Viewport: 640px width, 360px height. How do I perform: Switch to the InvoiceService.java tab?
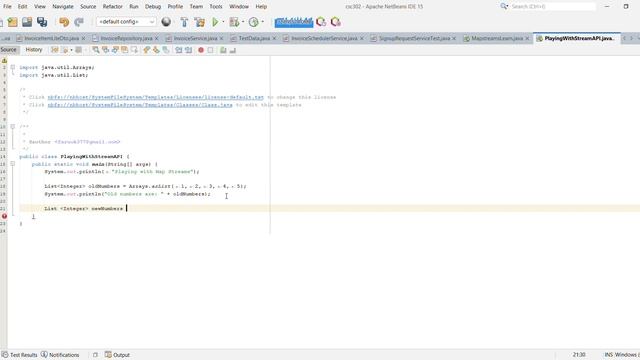click(195, 38)
